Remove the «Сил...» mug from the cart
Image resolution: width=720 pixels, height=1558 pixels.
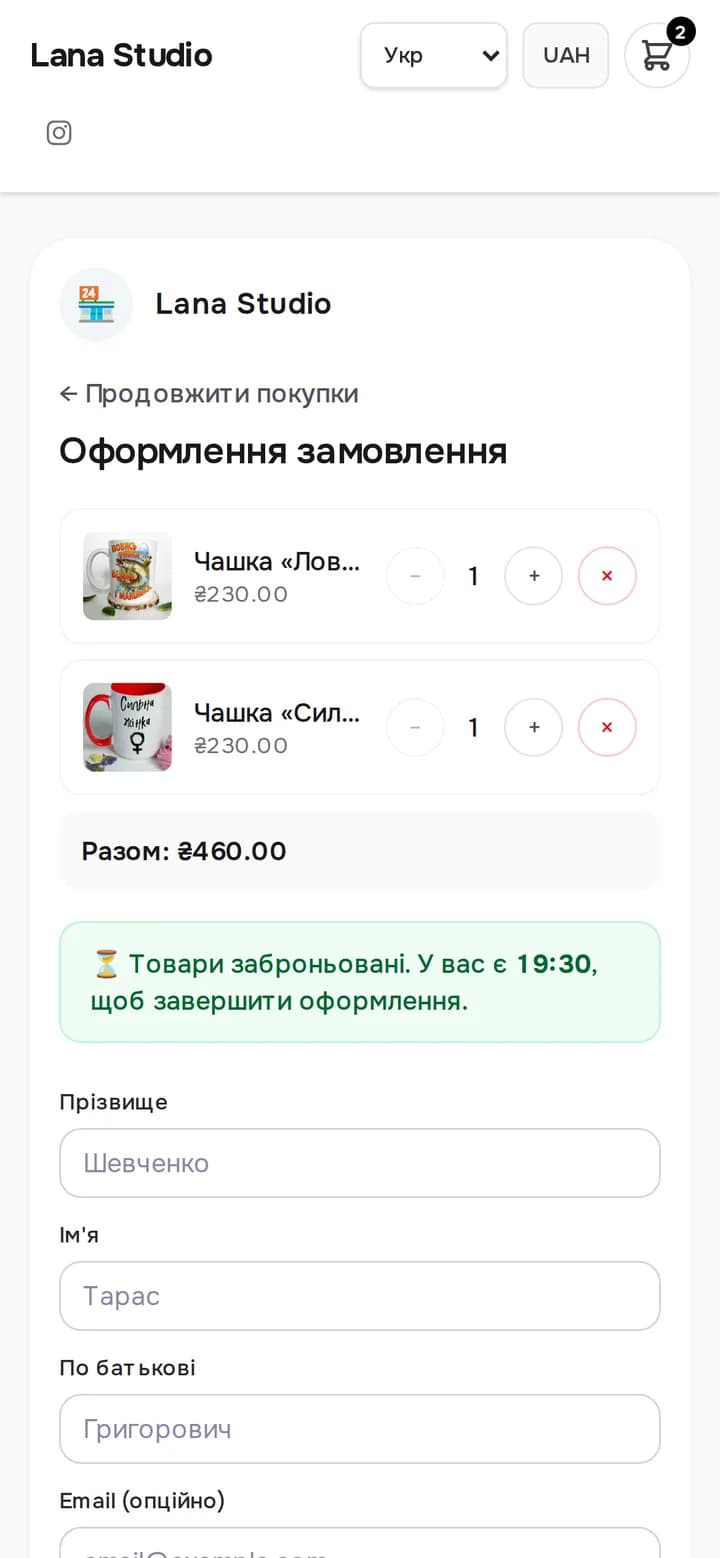point(607,727)
